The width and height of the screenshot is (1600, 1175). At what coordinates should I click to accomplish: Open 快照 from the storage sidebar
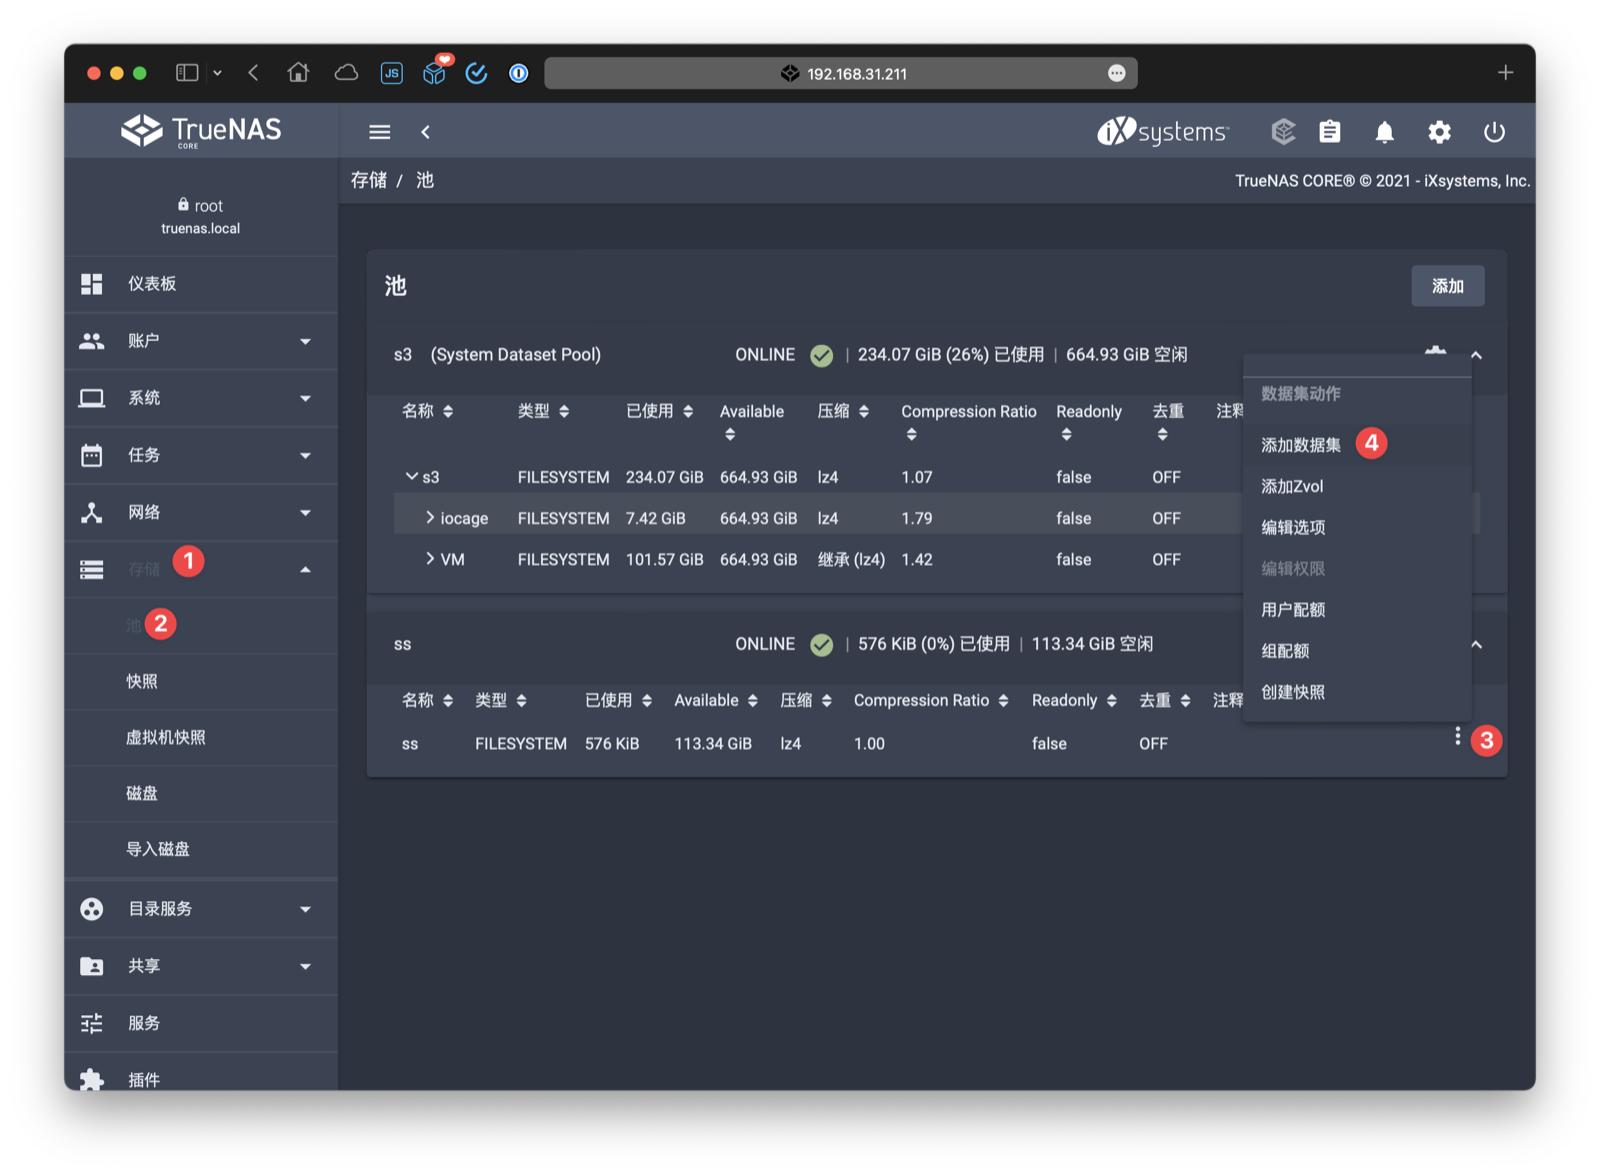145,681
